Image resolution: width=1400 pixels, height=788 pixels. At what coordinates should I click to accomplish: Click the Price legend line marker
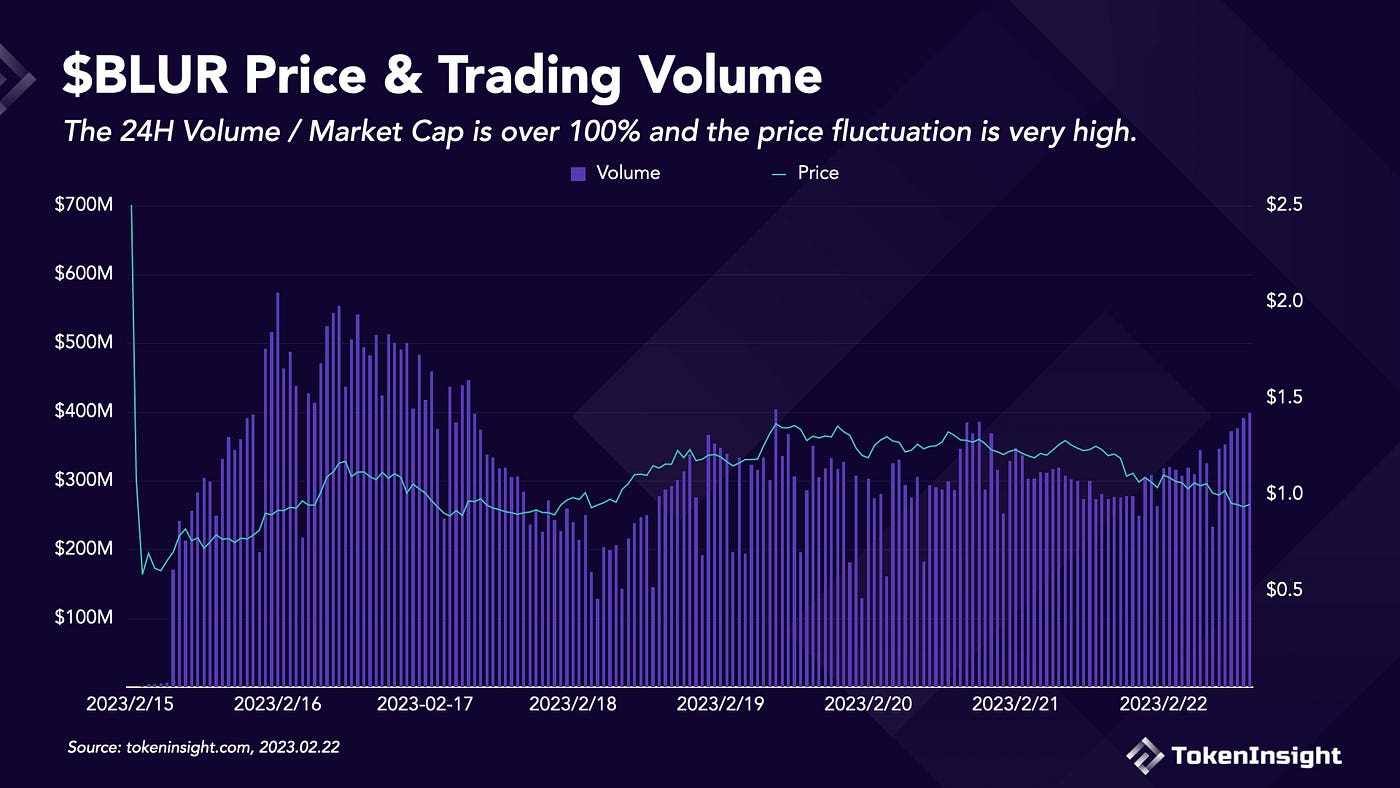pyautogui.click(x=779, y=174)
